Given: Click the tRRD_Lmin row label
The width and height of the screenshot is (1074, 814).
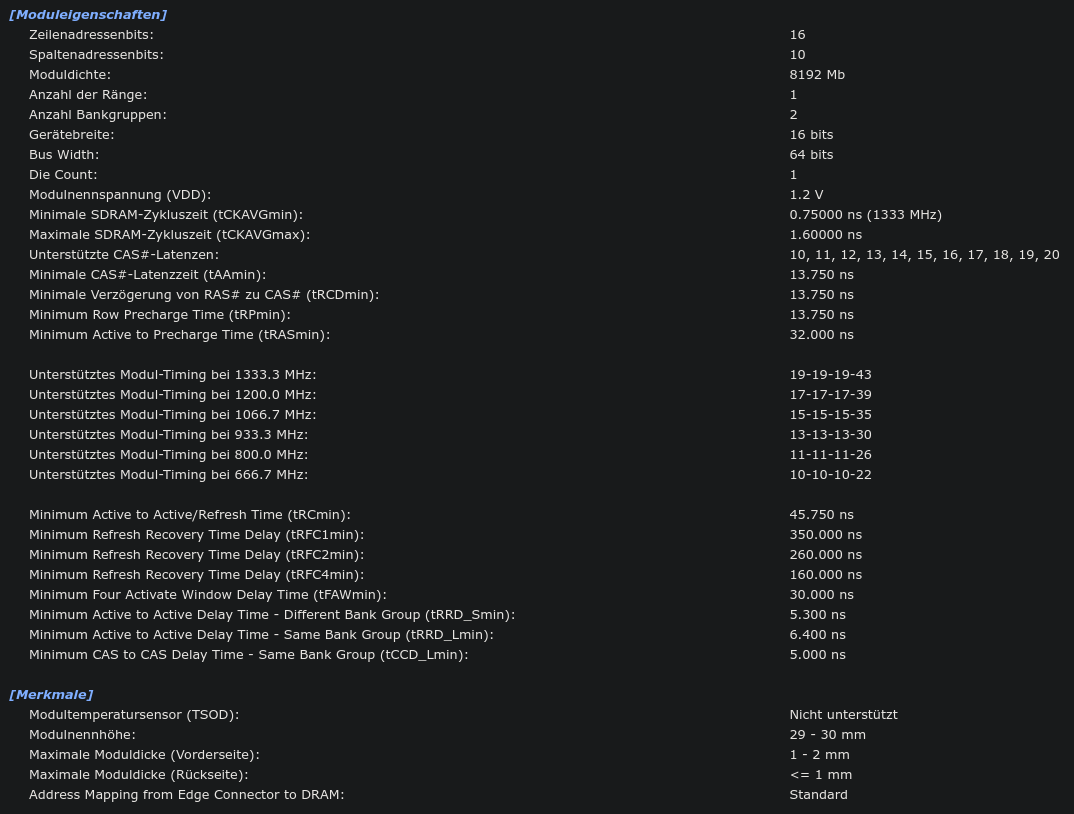Looking at the screenshot, I should click(x=261, y=634).
